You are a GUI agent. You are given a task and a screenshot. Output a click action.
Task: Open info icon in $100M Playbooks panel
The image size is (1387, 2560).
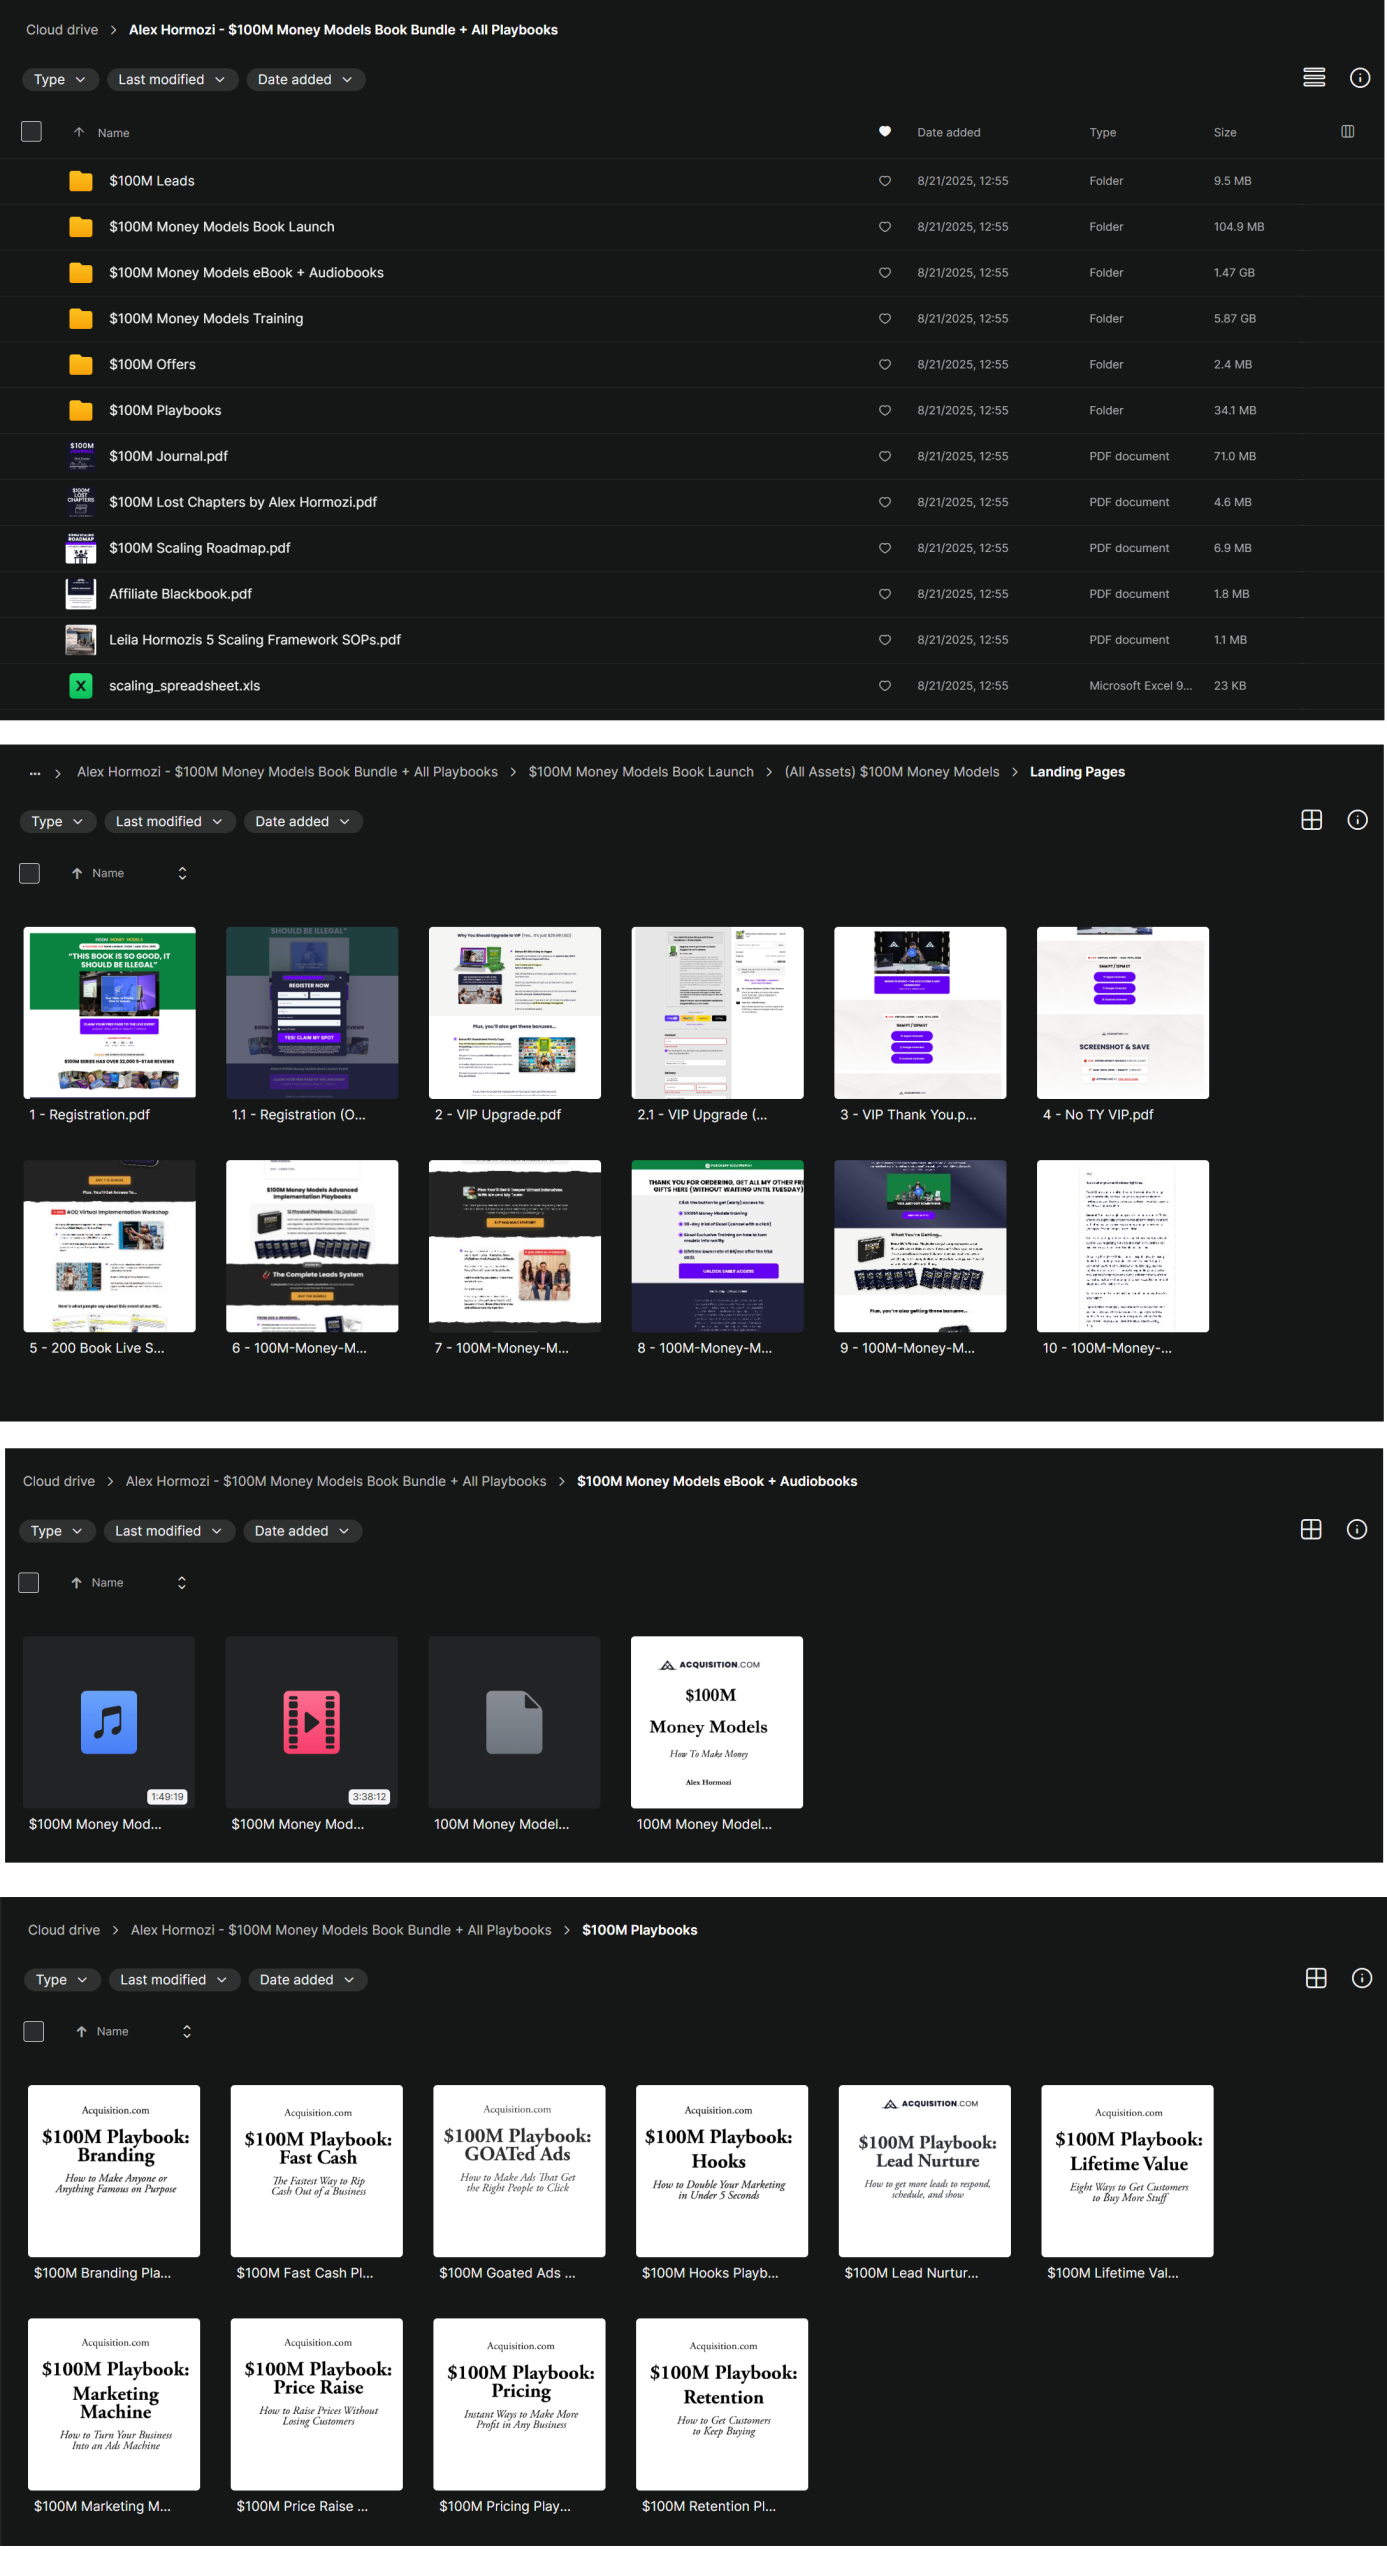pyautogui.click(x=1361, y=1978)
